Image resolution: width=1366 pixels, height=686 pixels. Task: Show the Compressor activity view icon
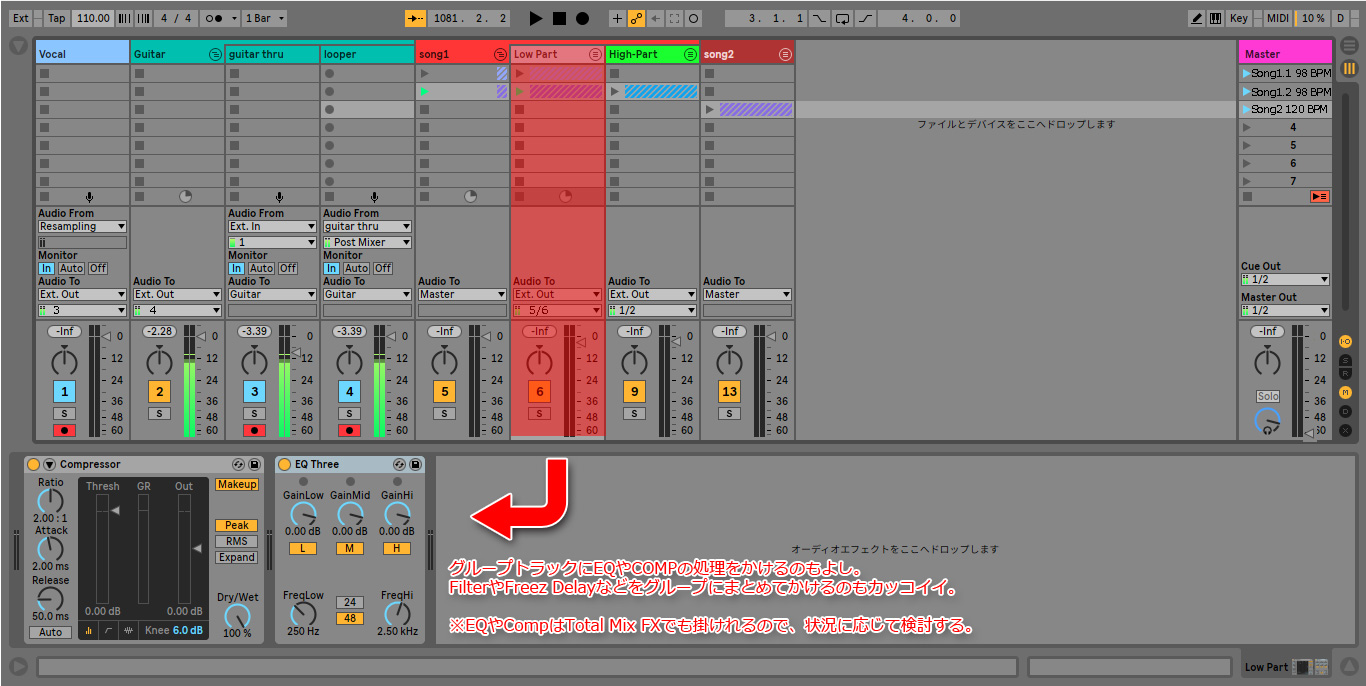pos(129,630)
